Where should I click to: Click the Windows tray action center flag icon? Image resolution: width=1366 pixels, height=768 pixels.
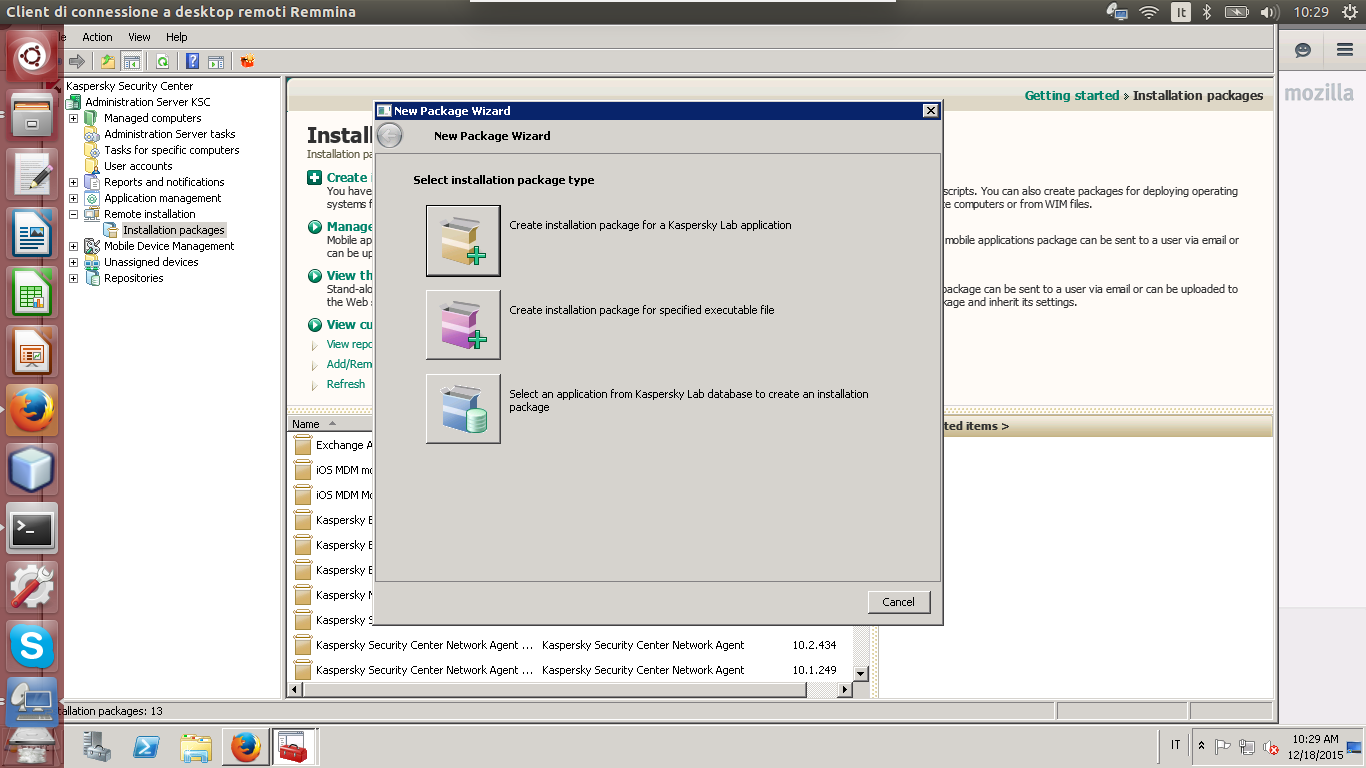coord(1223,747)
